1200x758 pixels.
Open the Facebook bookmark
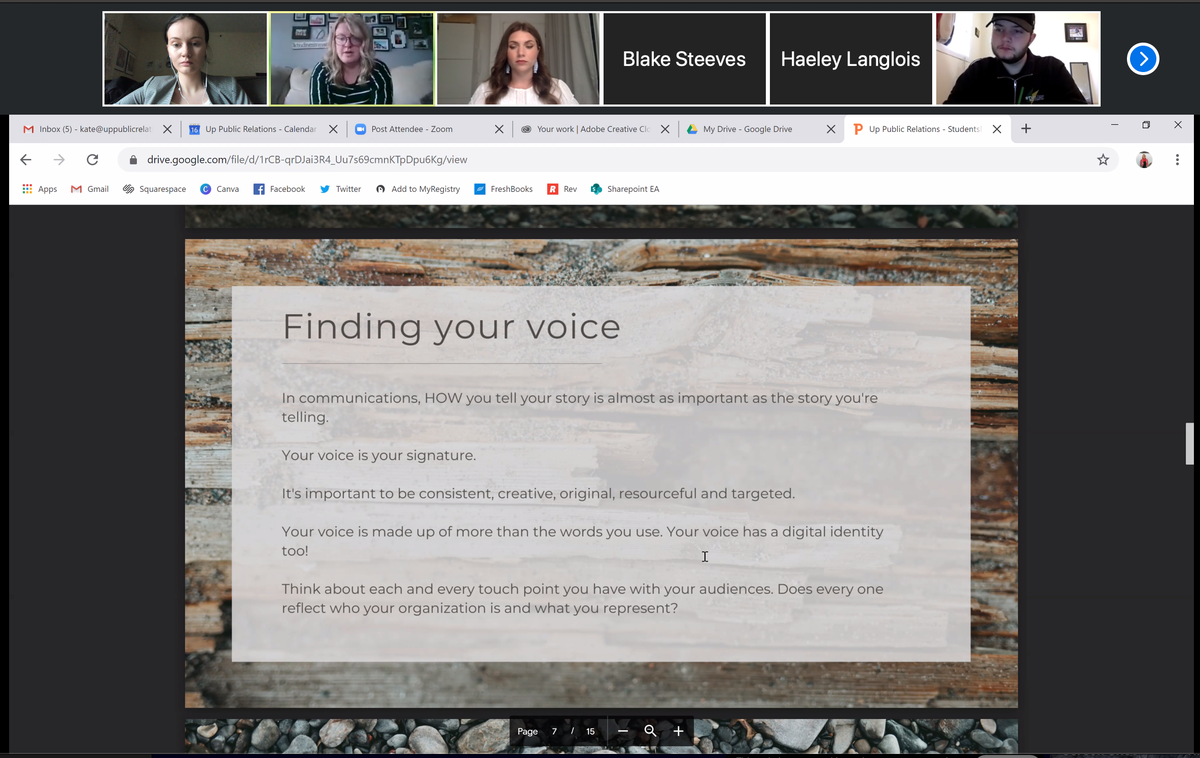pyautogui.click(x=279, y=189)
